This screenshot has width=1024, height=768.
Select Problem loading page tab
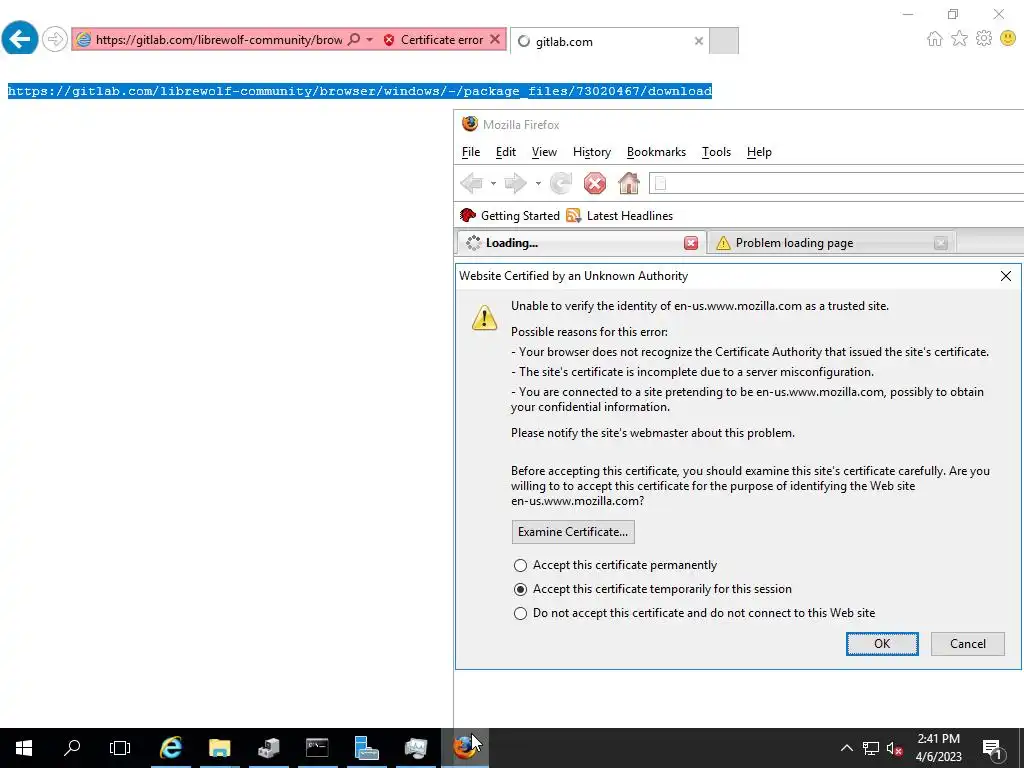pyautogui.click(x=831, y=243)
